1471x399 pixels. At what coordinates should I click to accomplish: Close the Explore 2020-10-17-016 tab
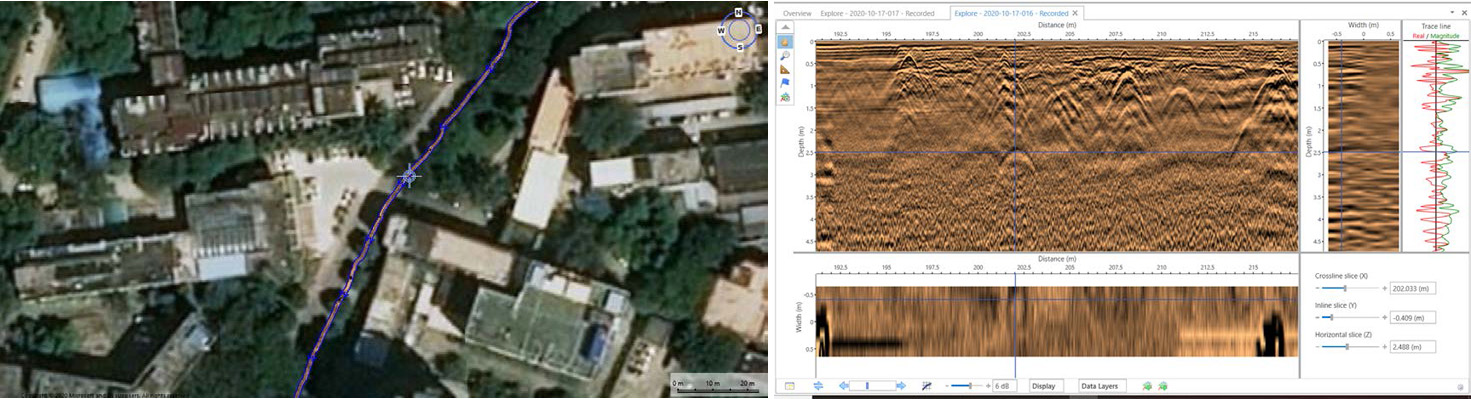(1075, 13)
